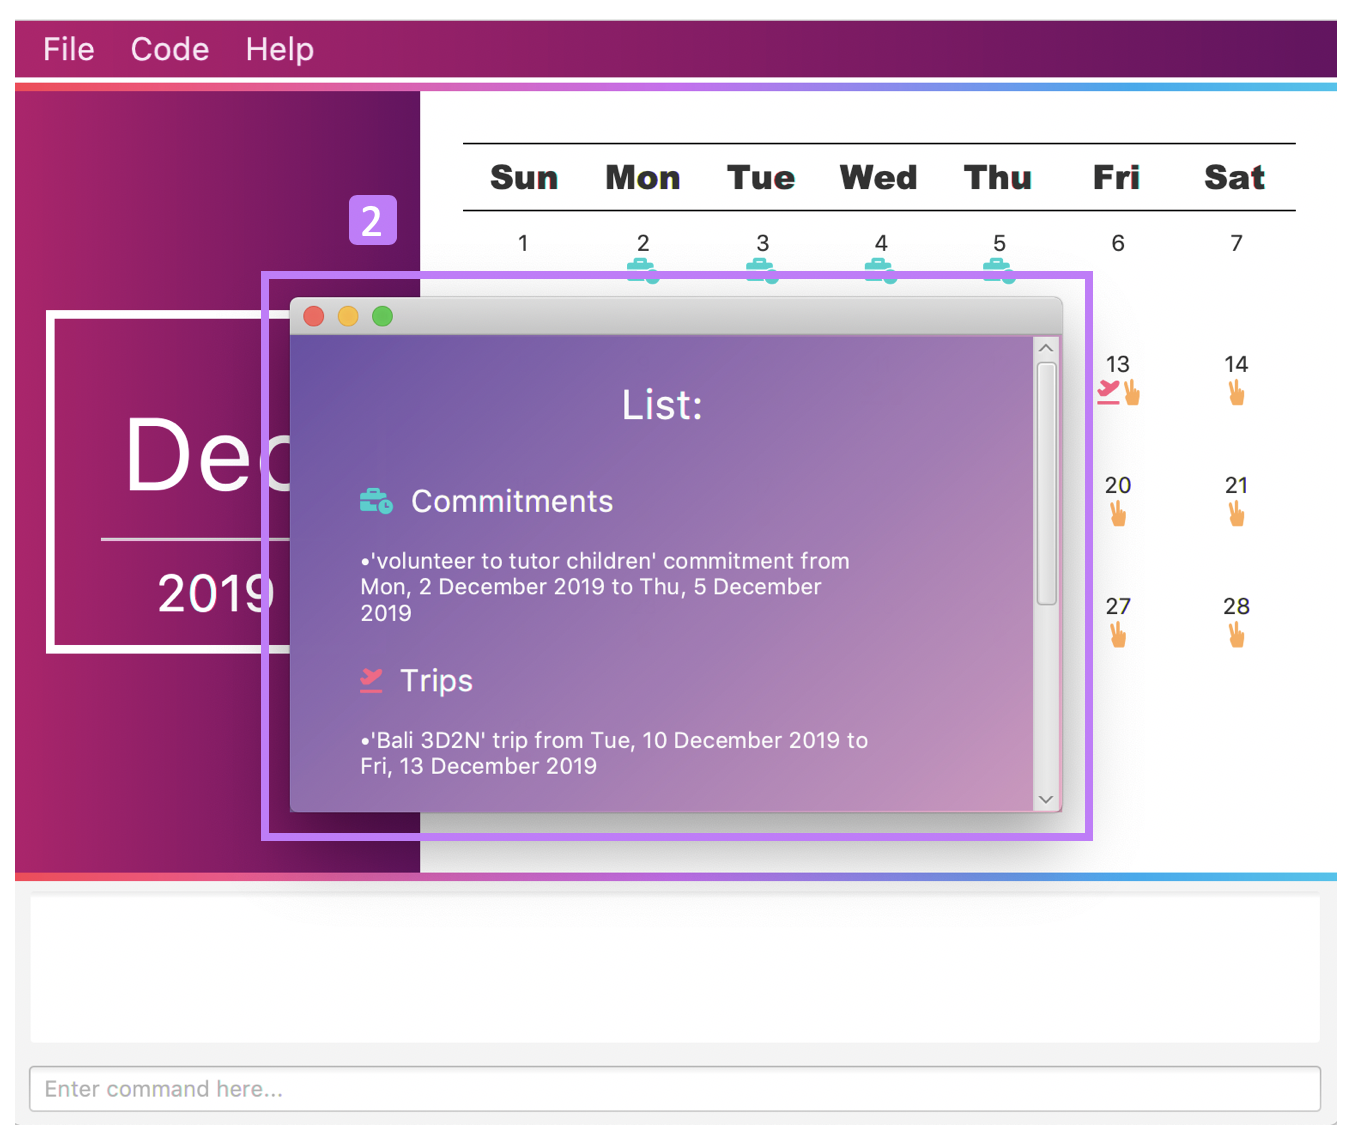This screenshot has width=1356, height=1144.
Task: Click the Mon column header
Action: pyautogui.click(x=643, y=177)
